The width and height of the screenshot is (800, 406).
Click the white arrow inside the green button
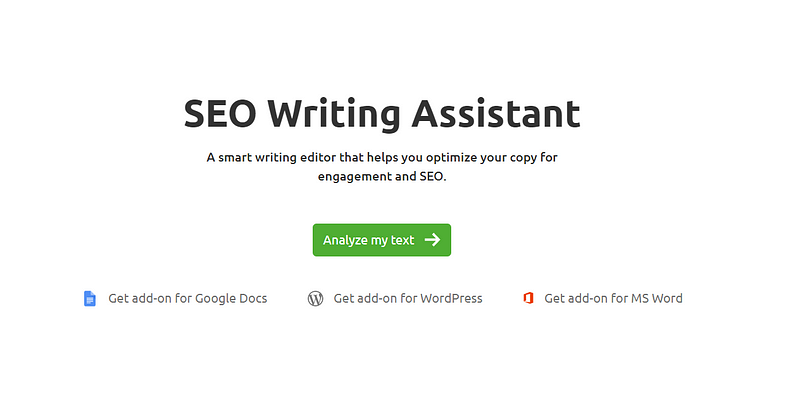432,240
